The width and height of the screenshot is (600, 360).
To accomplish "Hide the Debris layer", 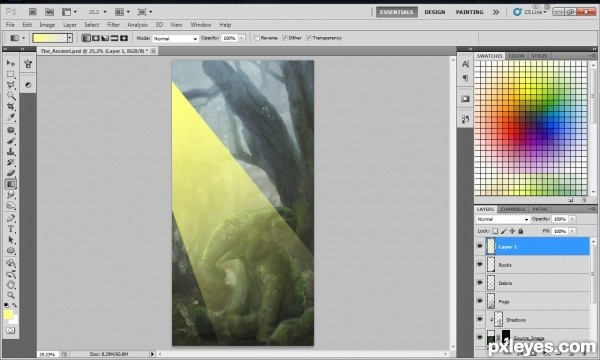I will coord(479,283).
